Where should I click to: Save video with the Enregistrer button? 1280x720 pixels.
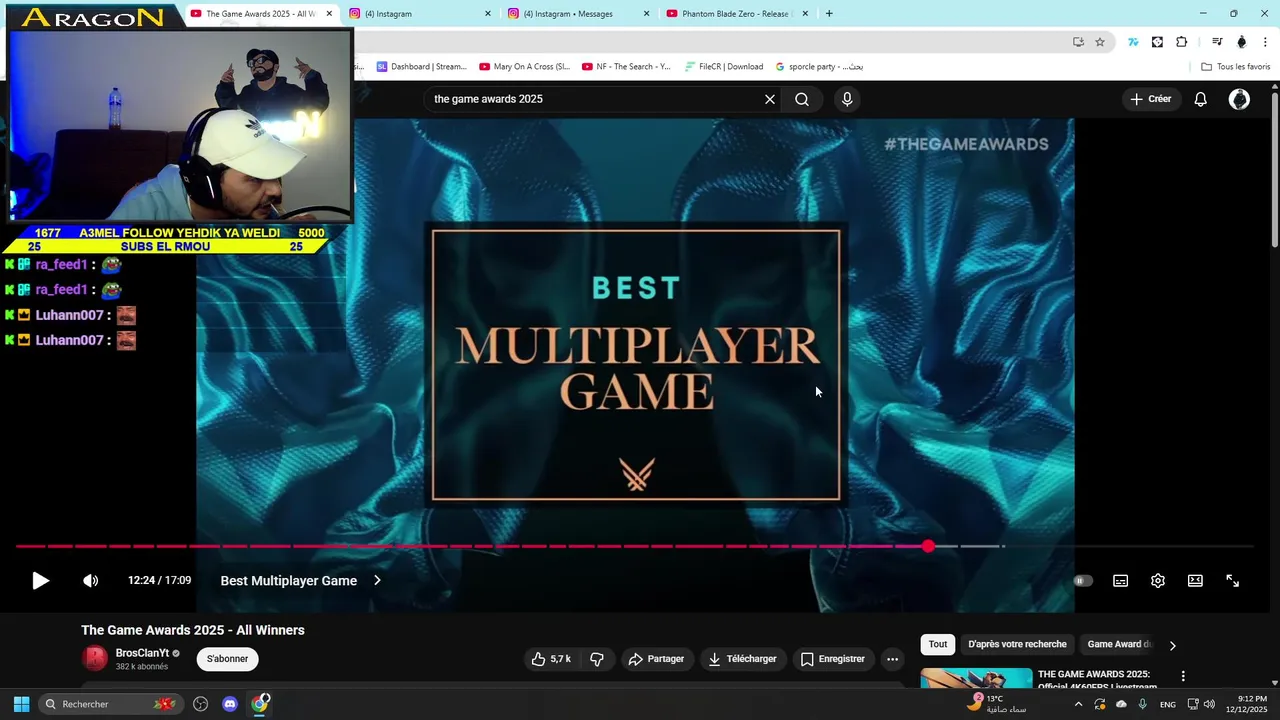coord(832,659)
